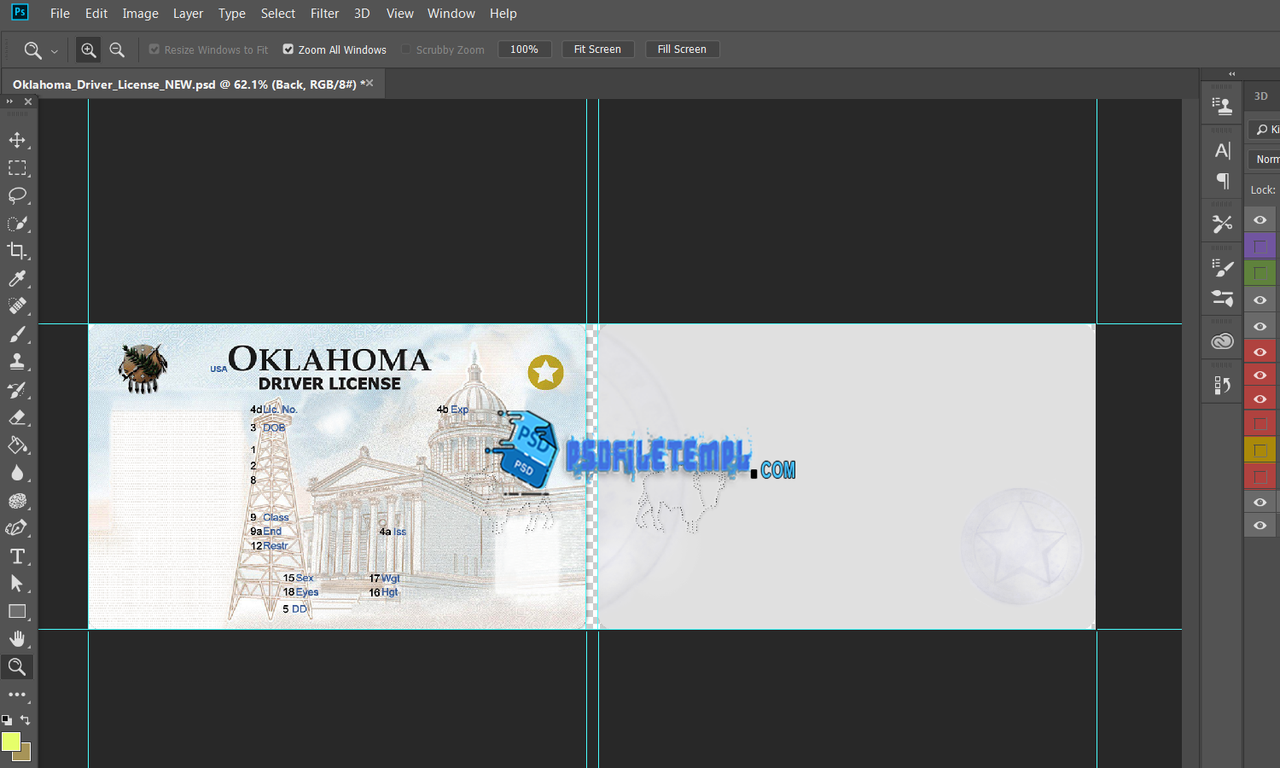
Task: Show the yellow-labeled layer
Action: point(1260,450)
